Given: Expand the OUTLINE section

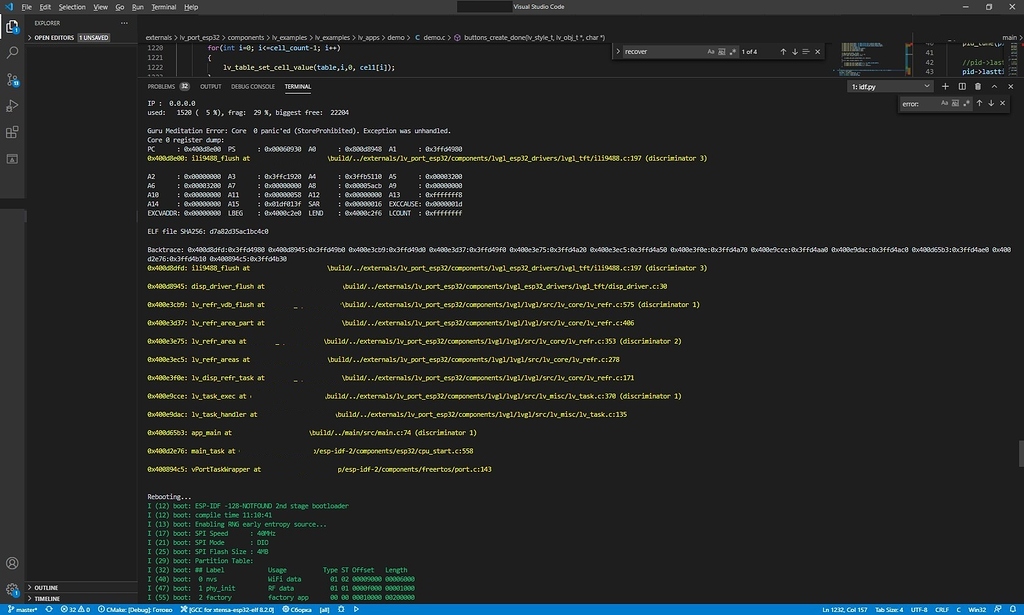Looking at the screenshot, I should (45, 588).
